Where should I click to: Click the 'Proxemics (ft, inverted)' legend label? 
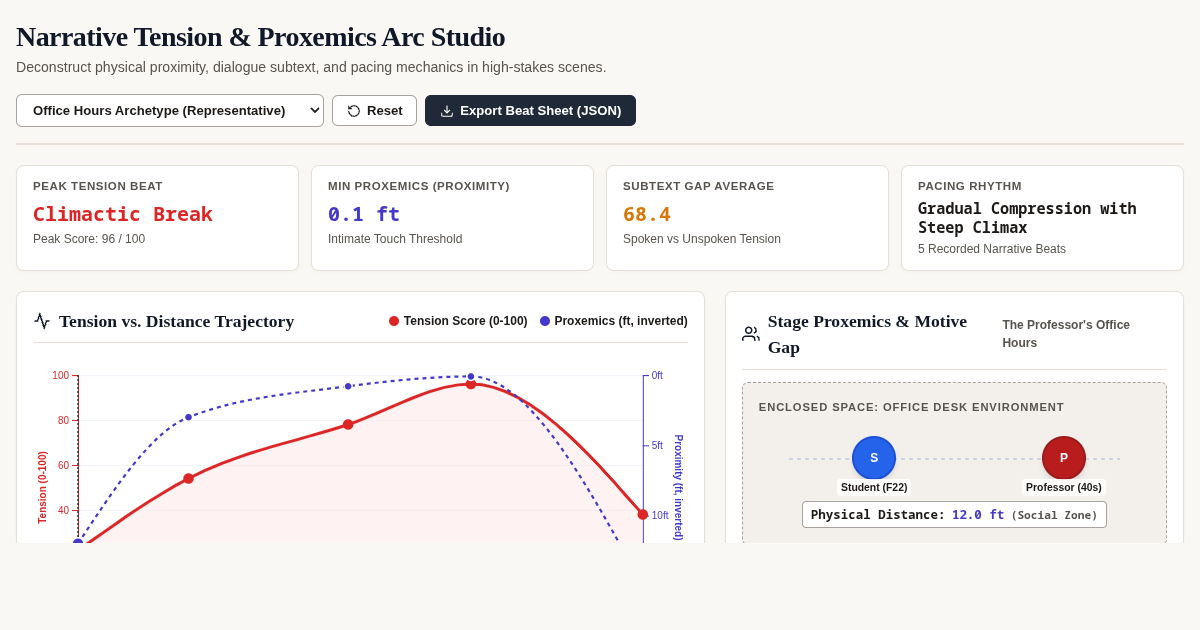coord(621,321)
